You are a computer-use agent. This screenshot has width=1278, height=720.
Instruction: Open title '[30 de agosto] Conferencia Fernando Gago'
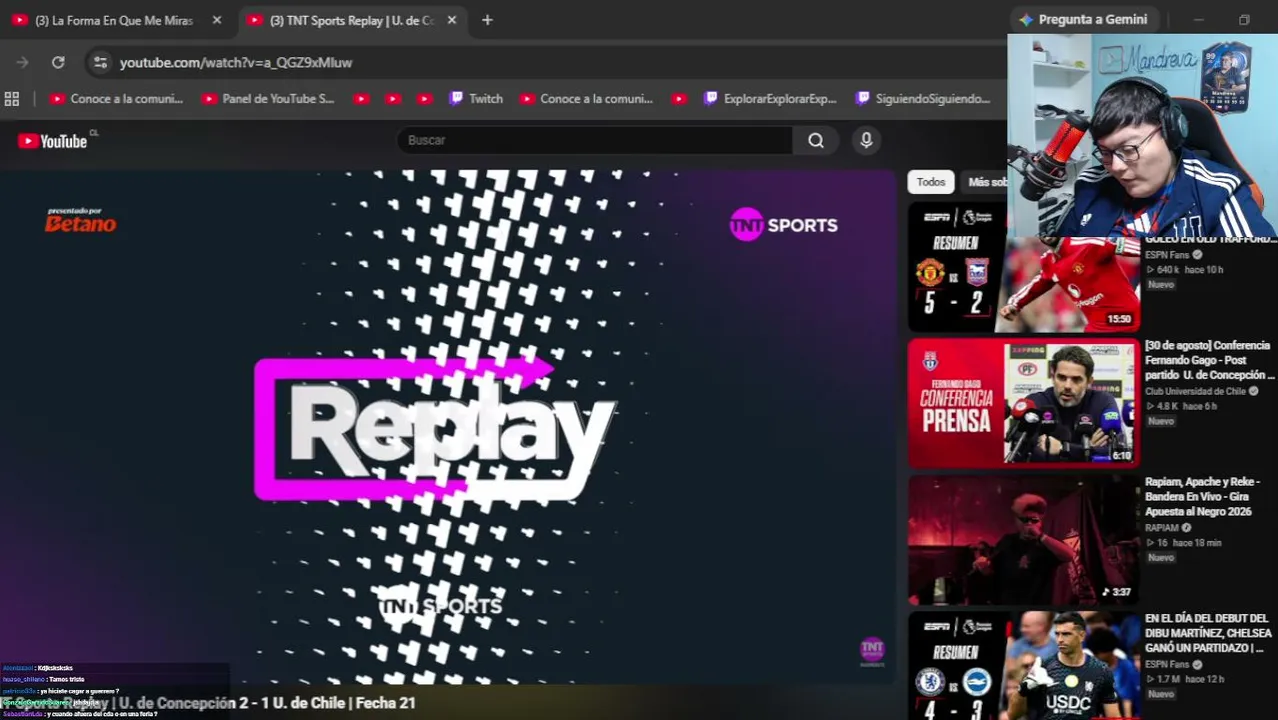(x=1209, y=360)
